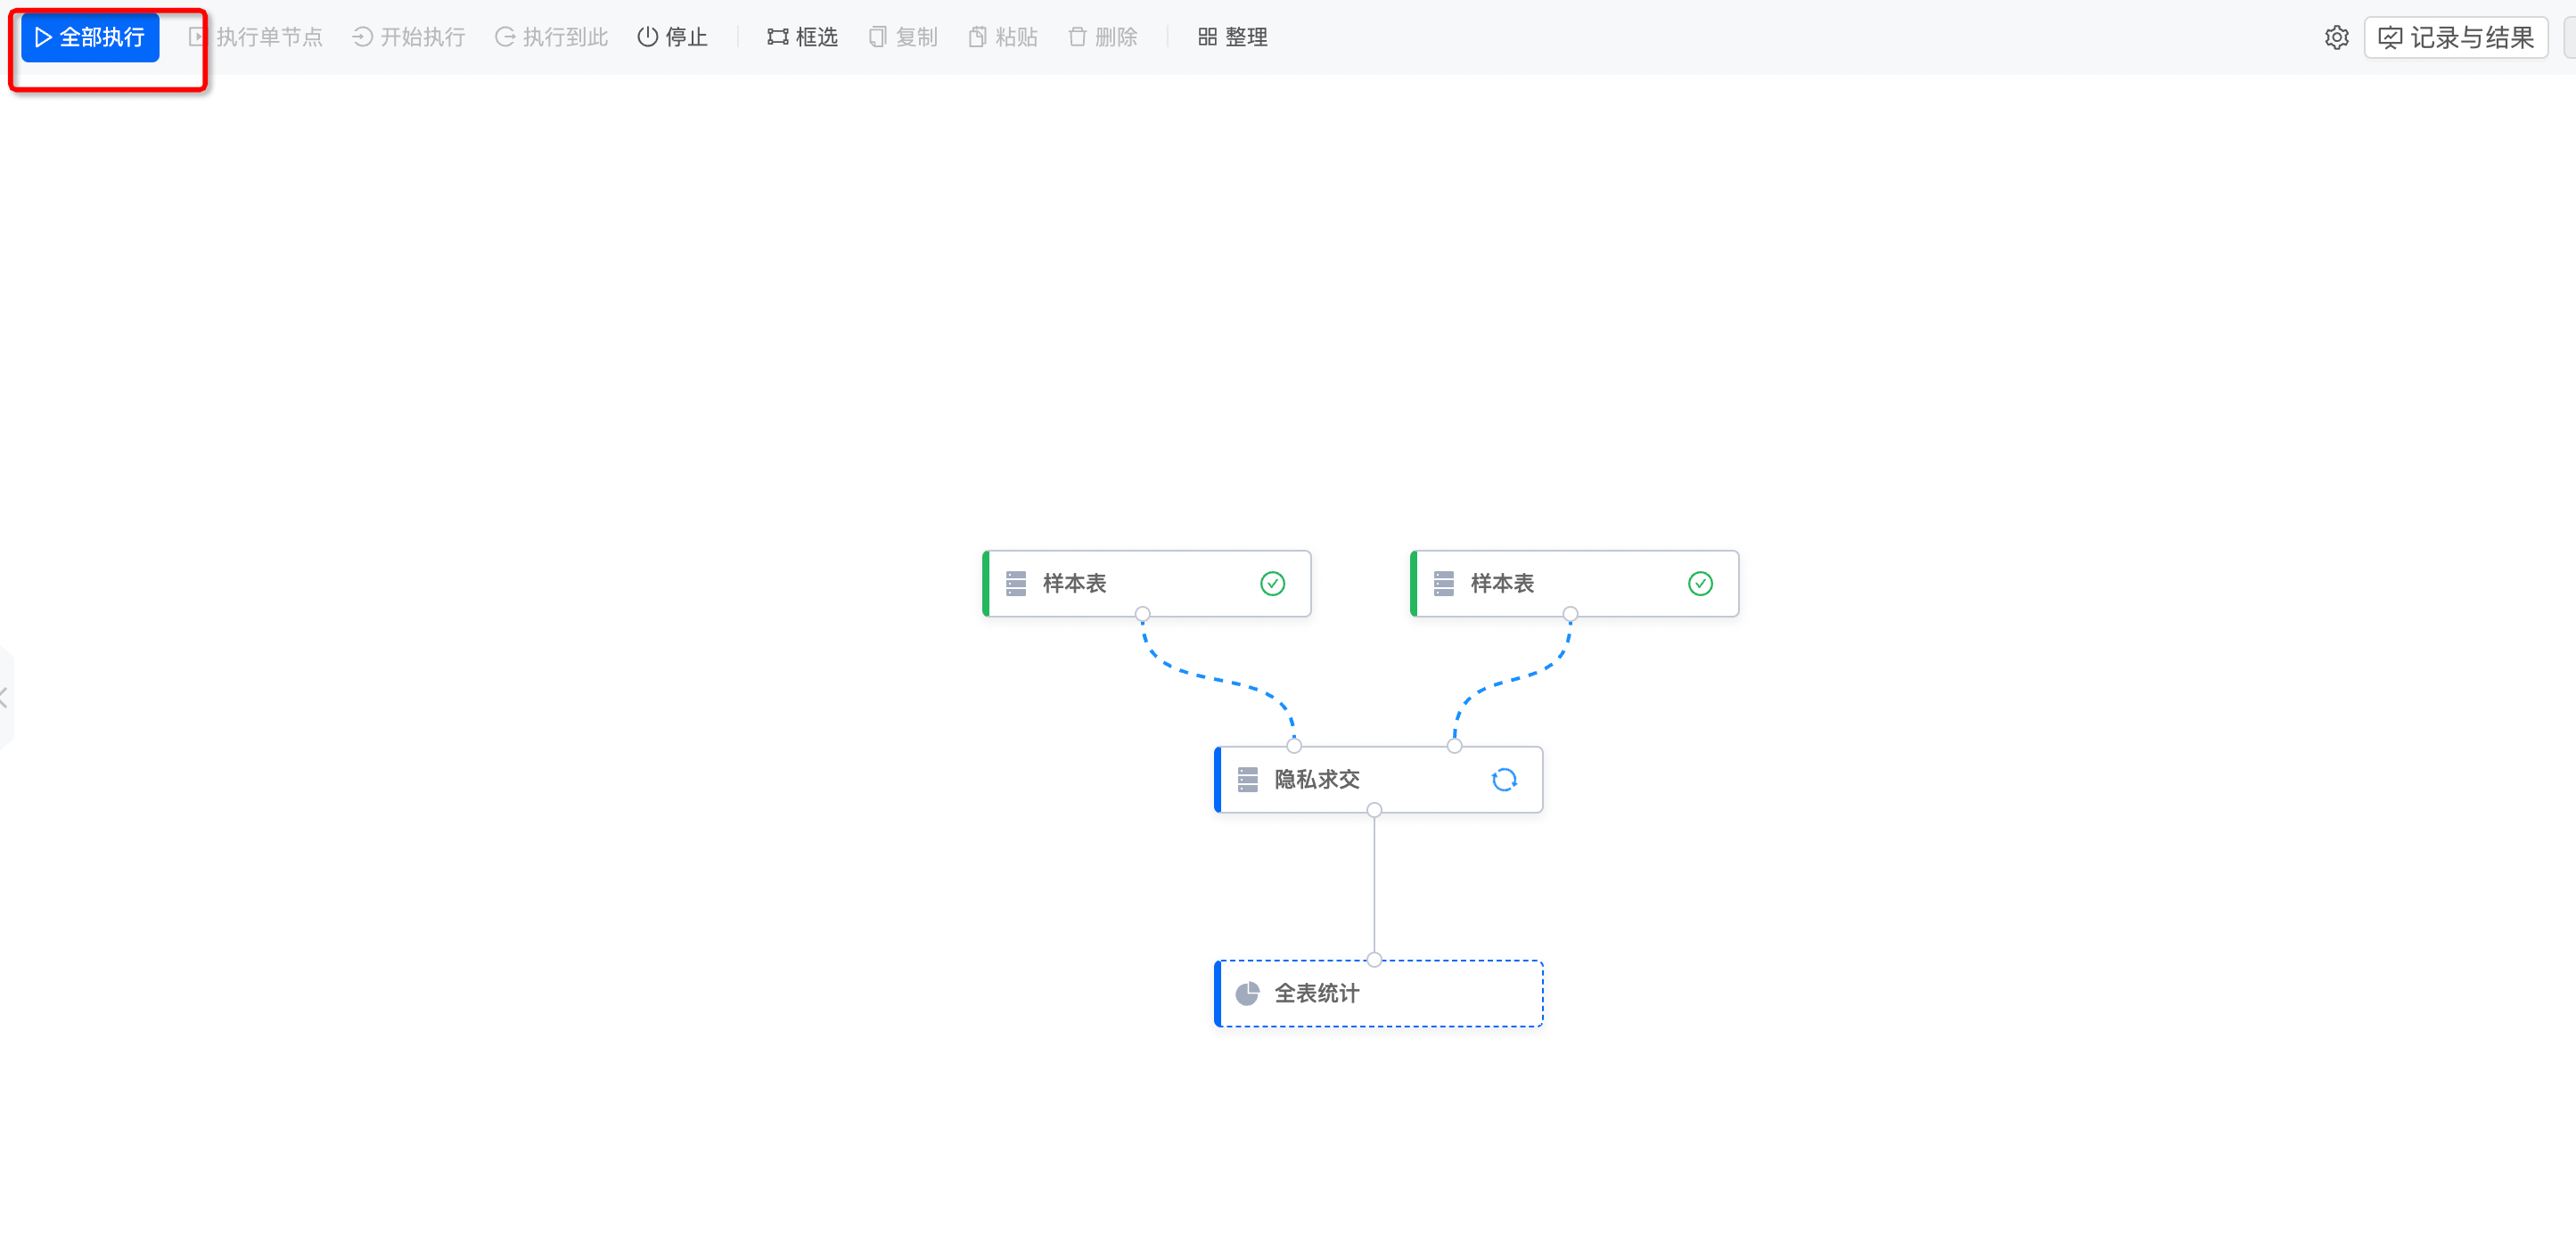Click 粘贴 paste in the toolbar
This screenshot has height=1260, width=2576.
click(x=1003, y=37)
